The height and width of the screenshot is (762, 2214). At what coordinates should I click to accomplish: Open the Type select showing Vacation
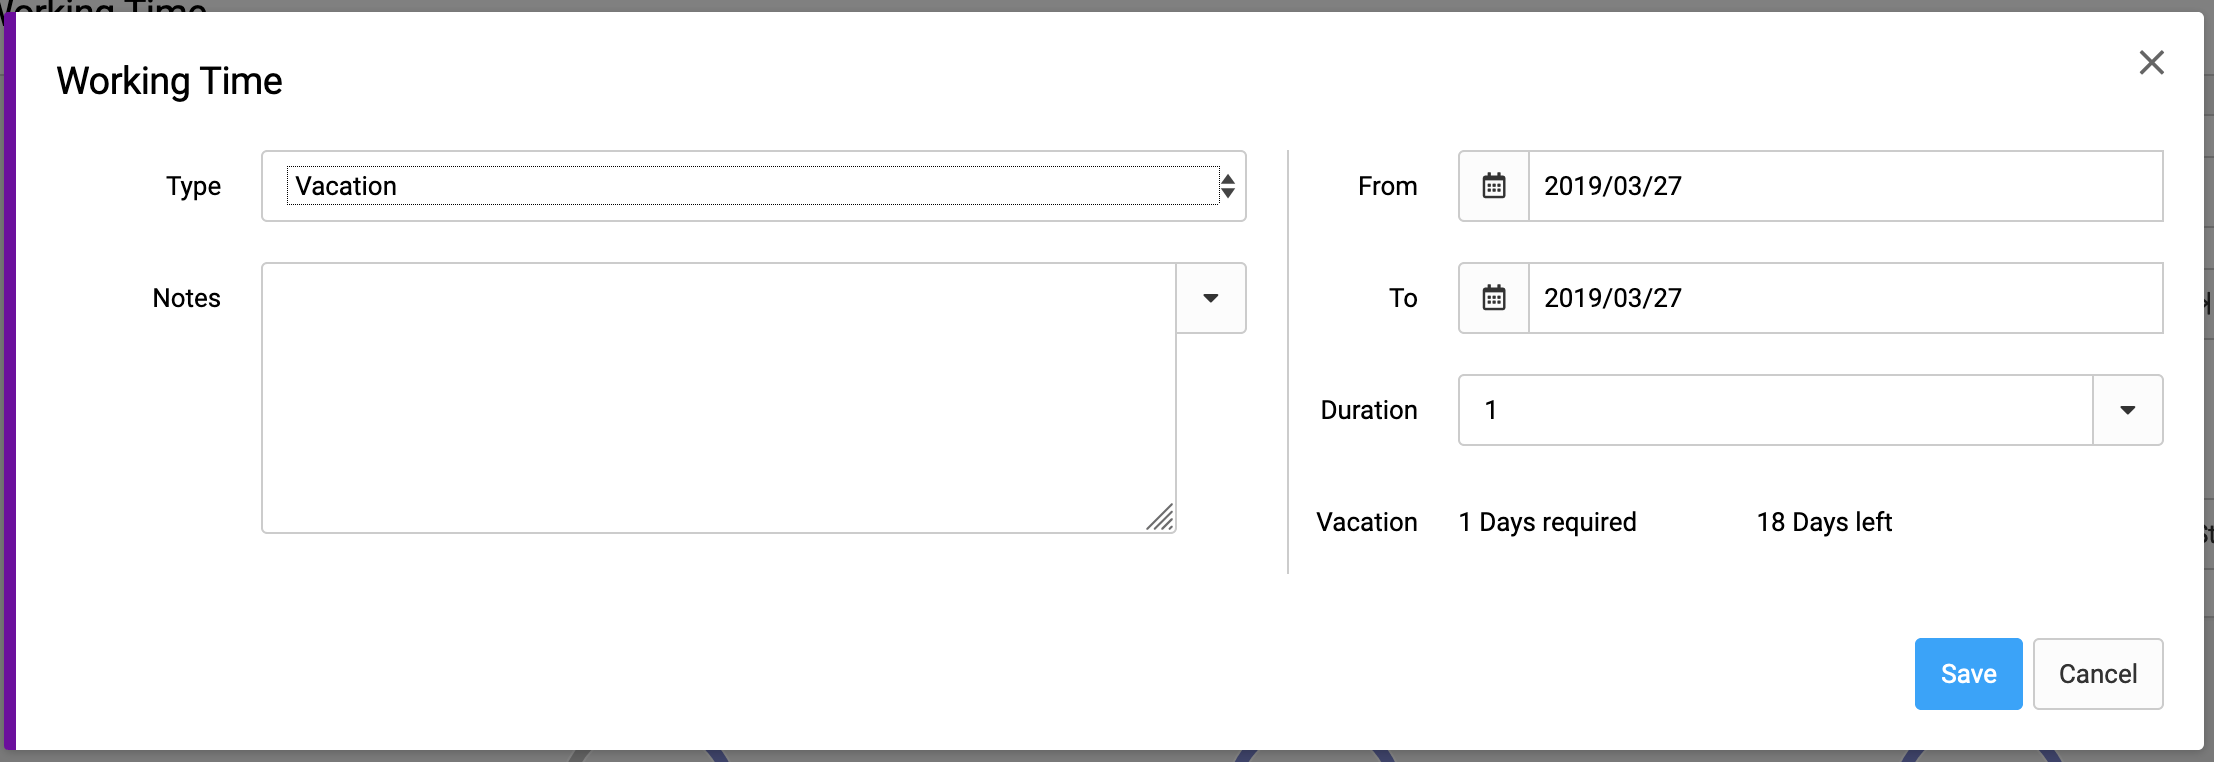(753, 186)
